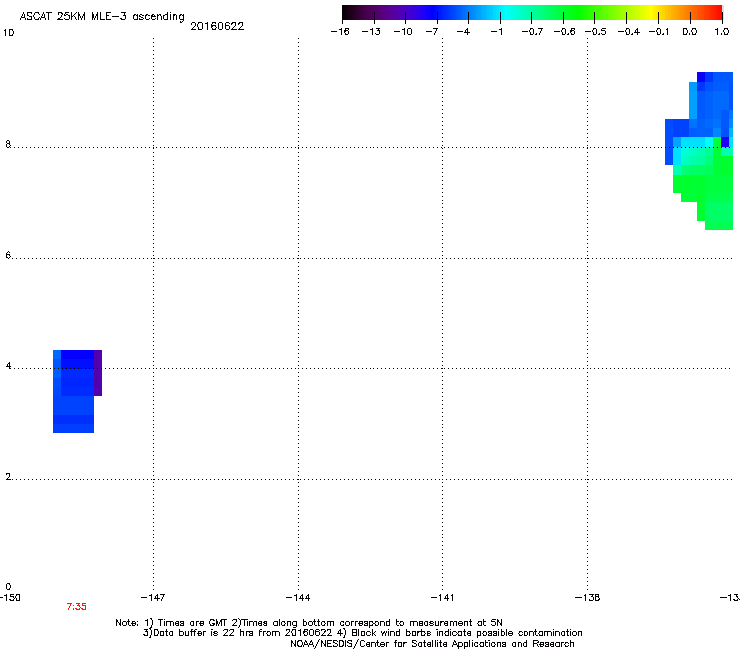Click the color bar label -0.1
740x650 pixels.
[x=659, y=32]
